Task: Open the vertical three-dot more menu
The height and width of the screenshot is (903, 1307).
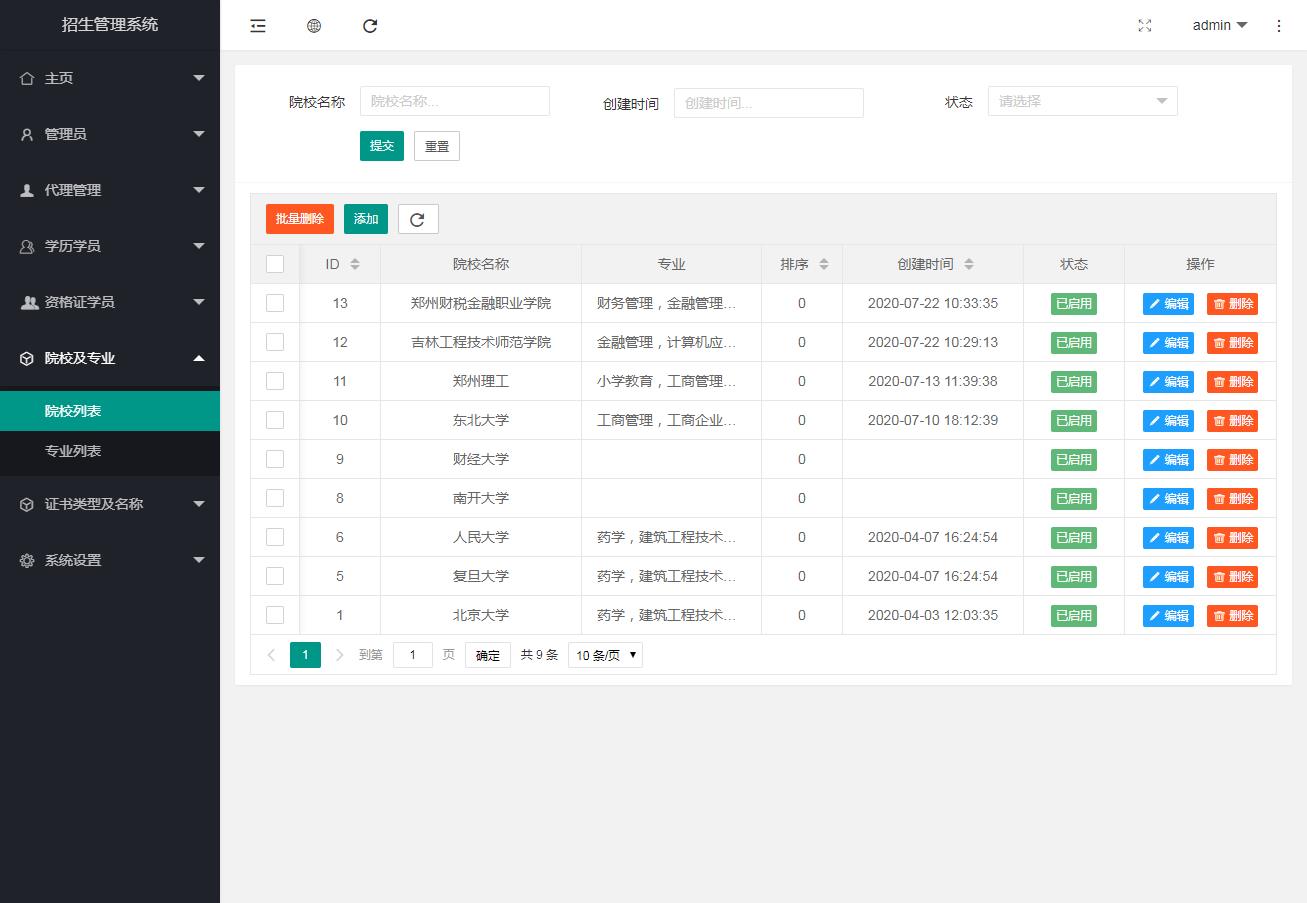Action: (1279, 26)
